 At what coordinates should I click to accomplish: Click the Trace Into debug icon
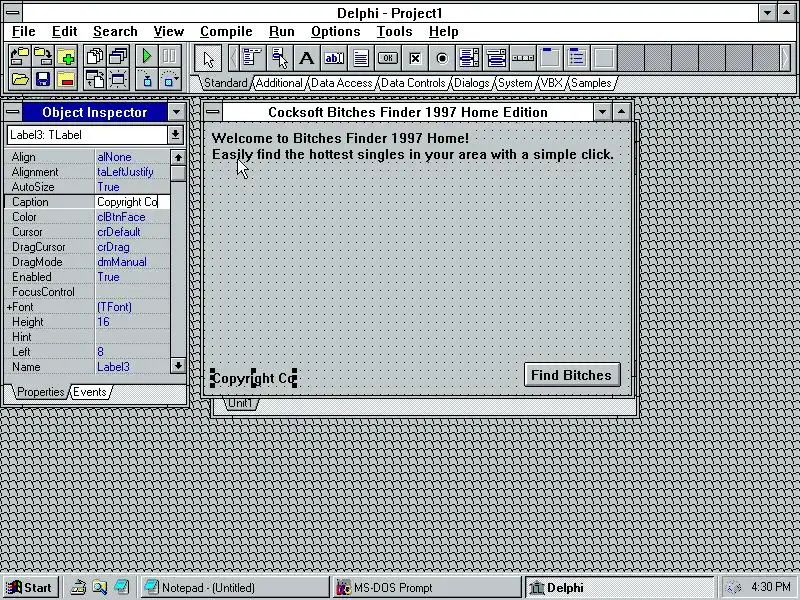(147, 79)
